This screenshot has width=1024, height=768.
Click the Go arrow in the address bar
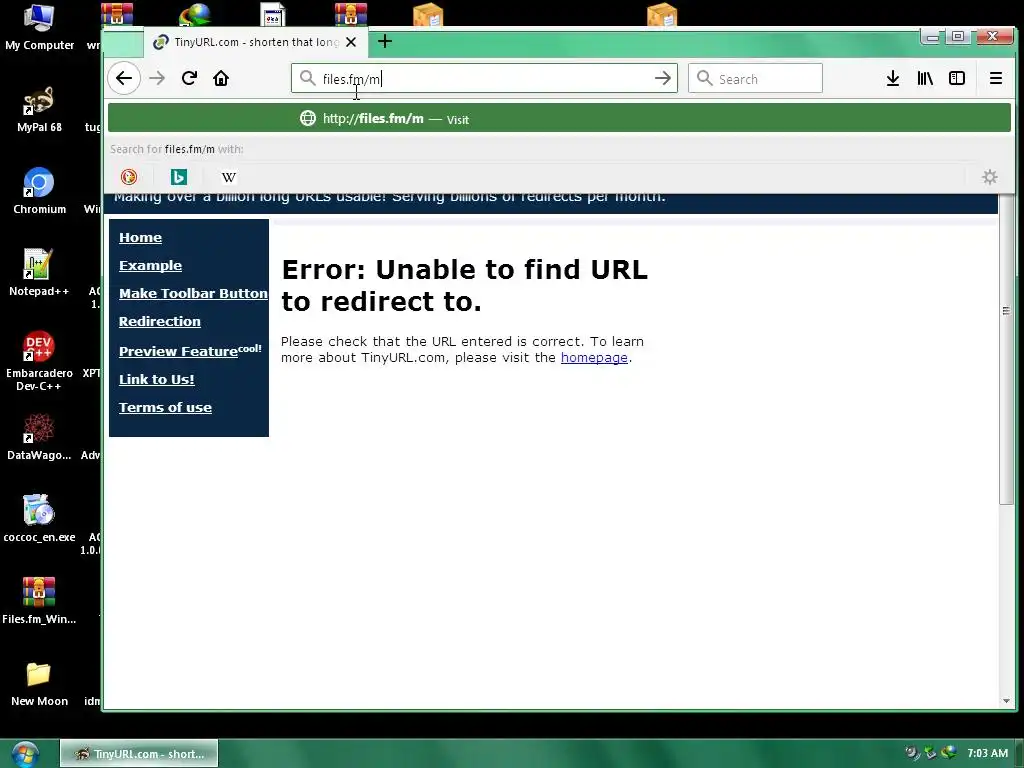coord(663,78)
